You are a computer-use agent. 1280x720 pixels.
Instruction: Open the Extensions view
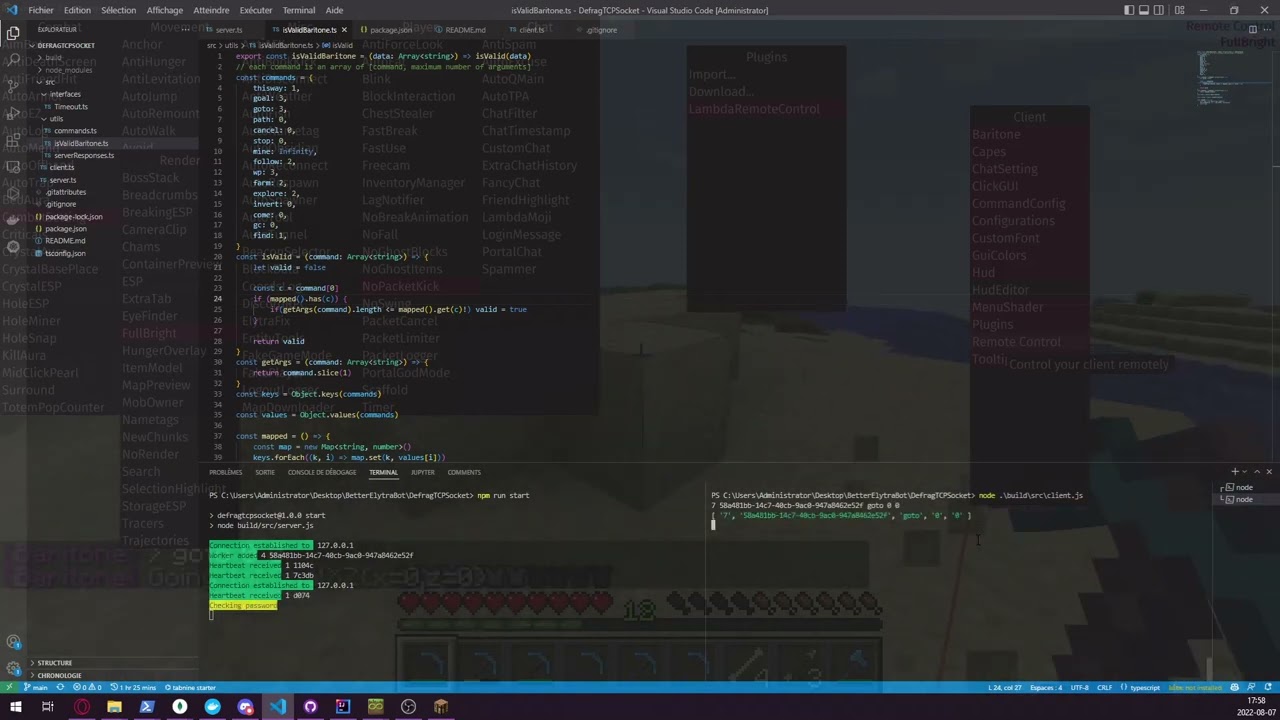point(13,141)
